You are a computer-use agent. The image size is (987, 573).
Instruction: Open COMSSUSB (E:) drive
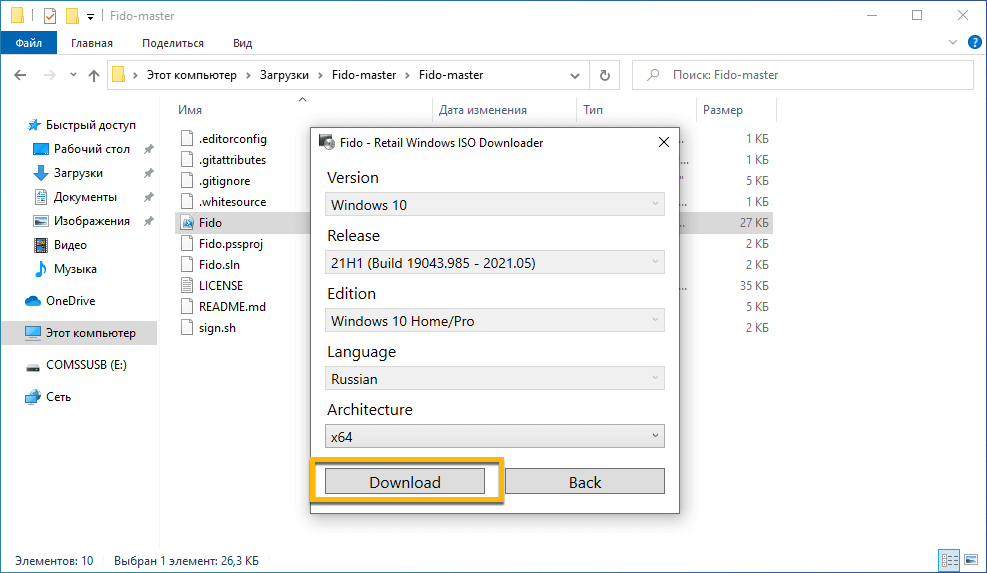[86, 365]
